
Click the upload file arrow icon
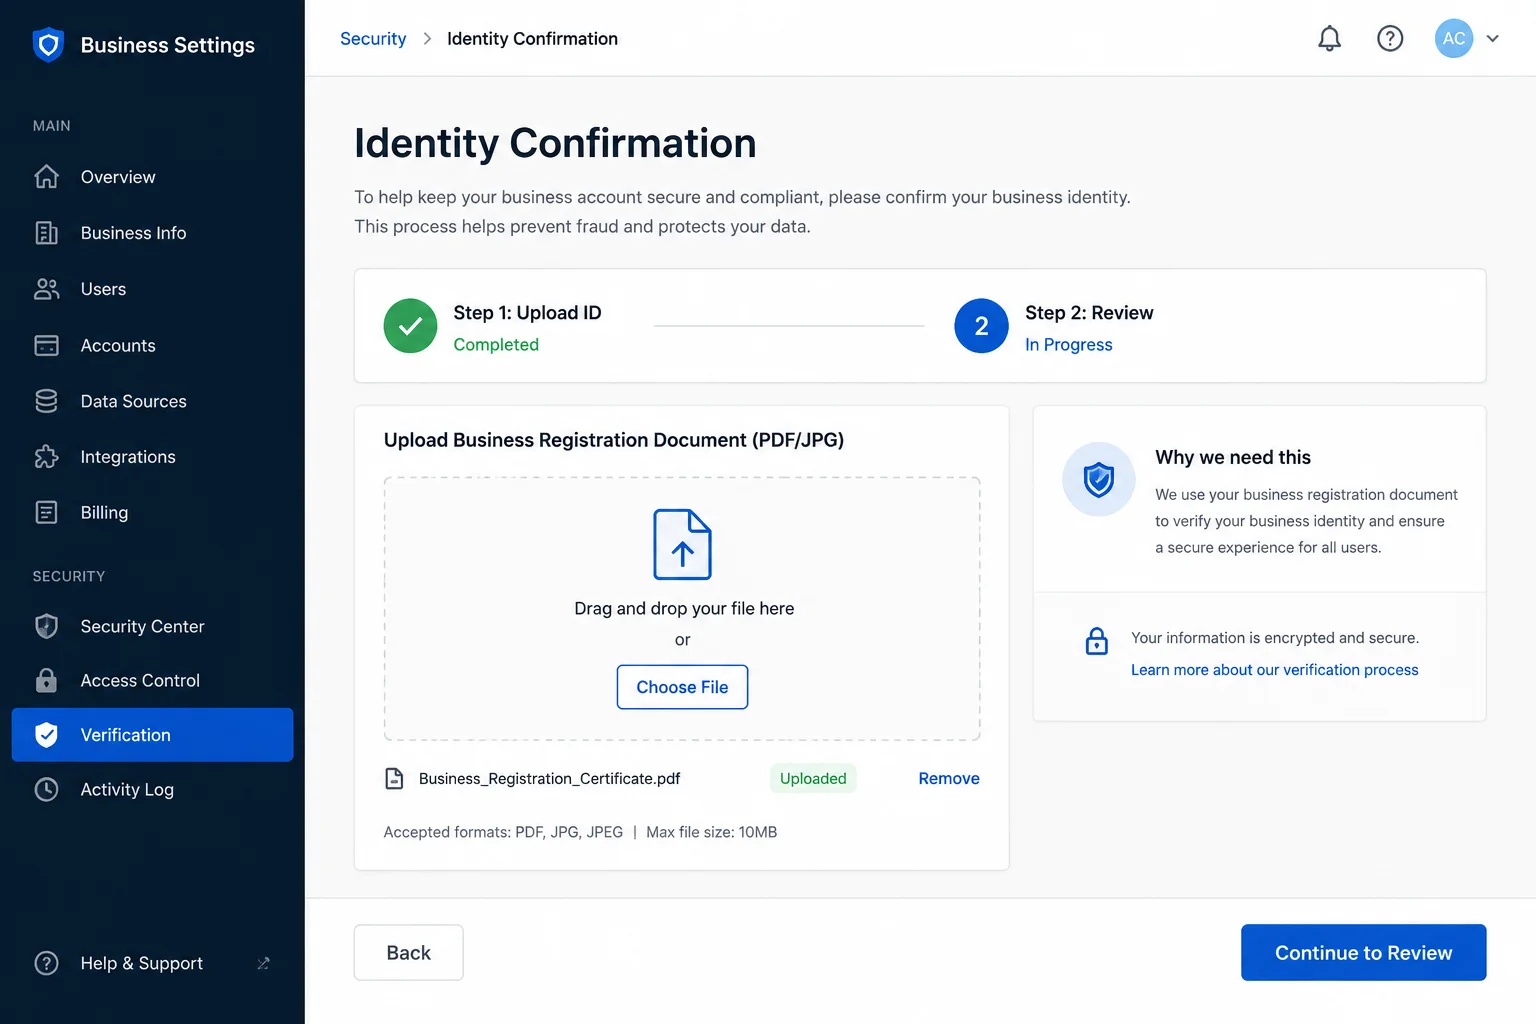682,544
